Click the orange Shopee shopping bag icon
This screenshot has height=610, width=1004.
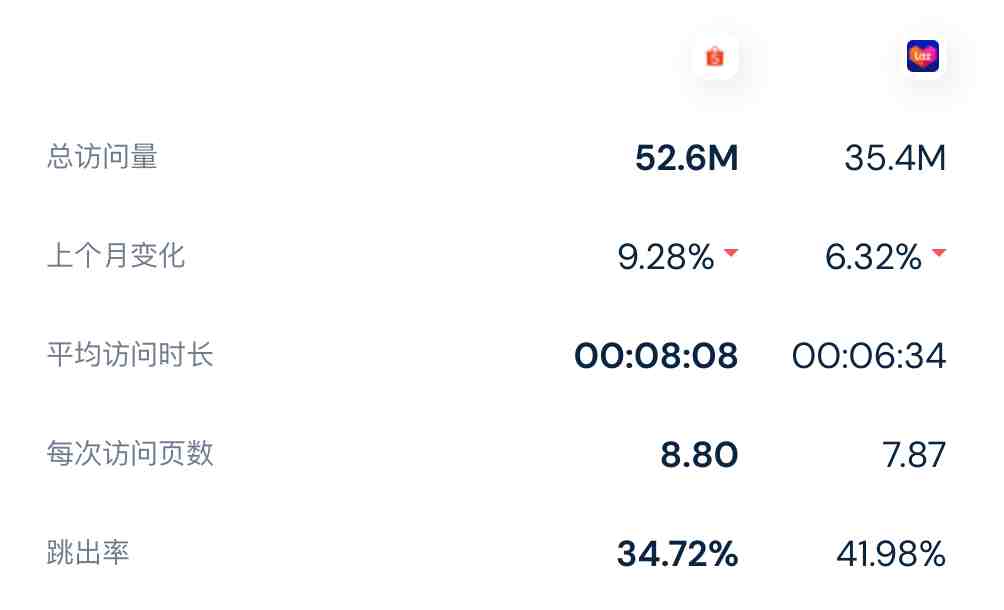tap(715, 57)
